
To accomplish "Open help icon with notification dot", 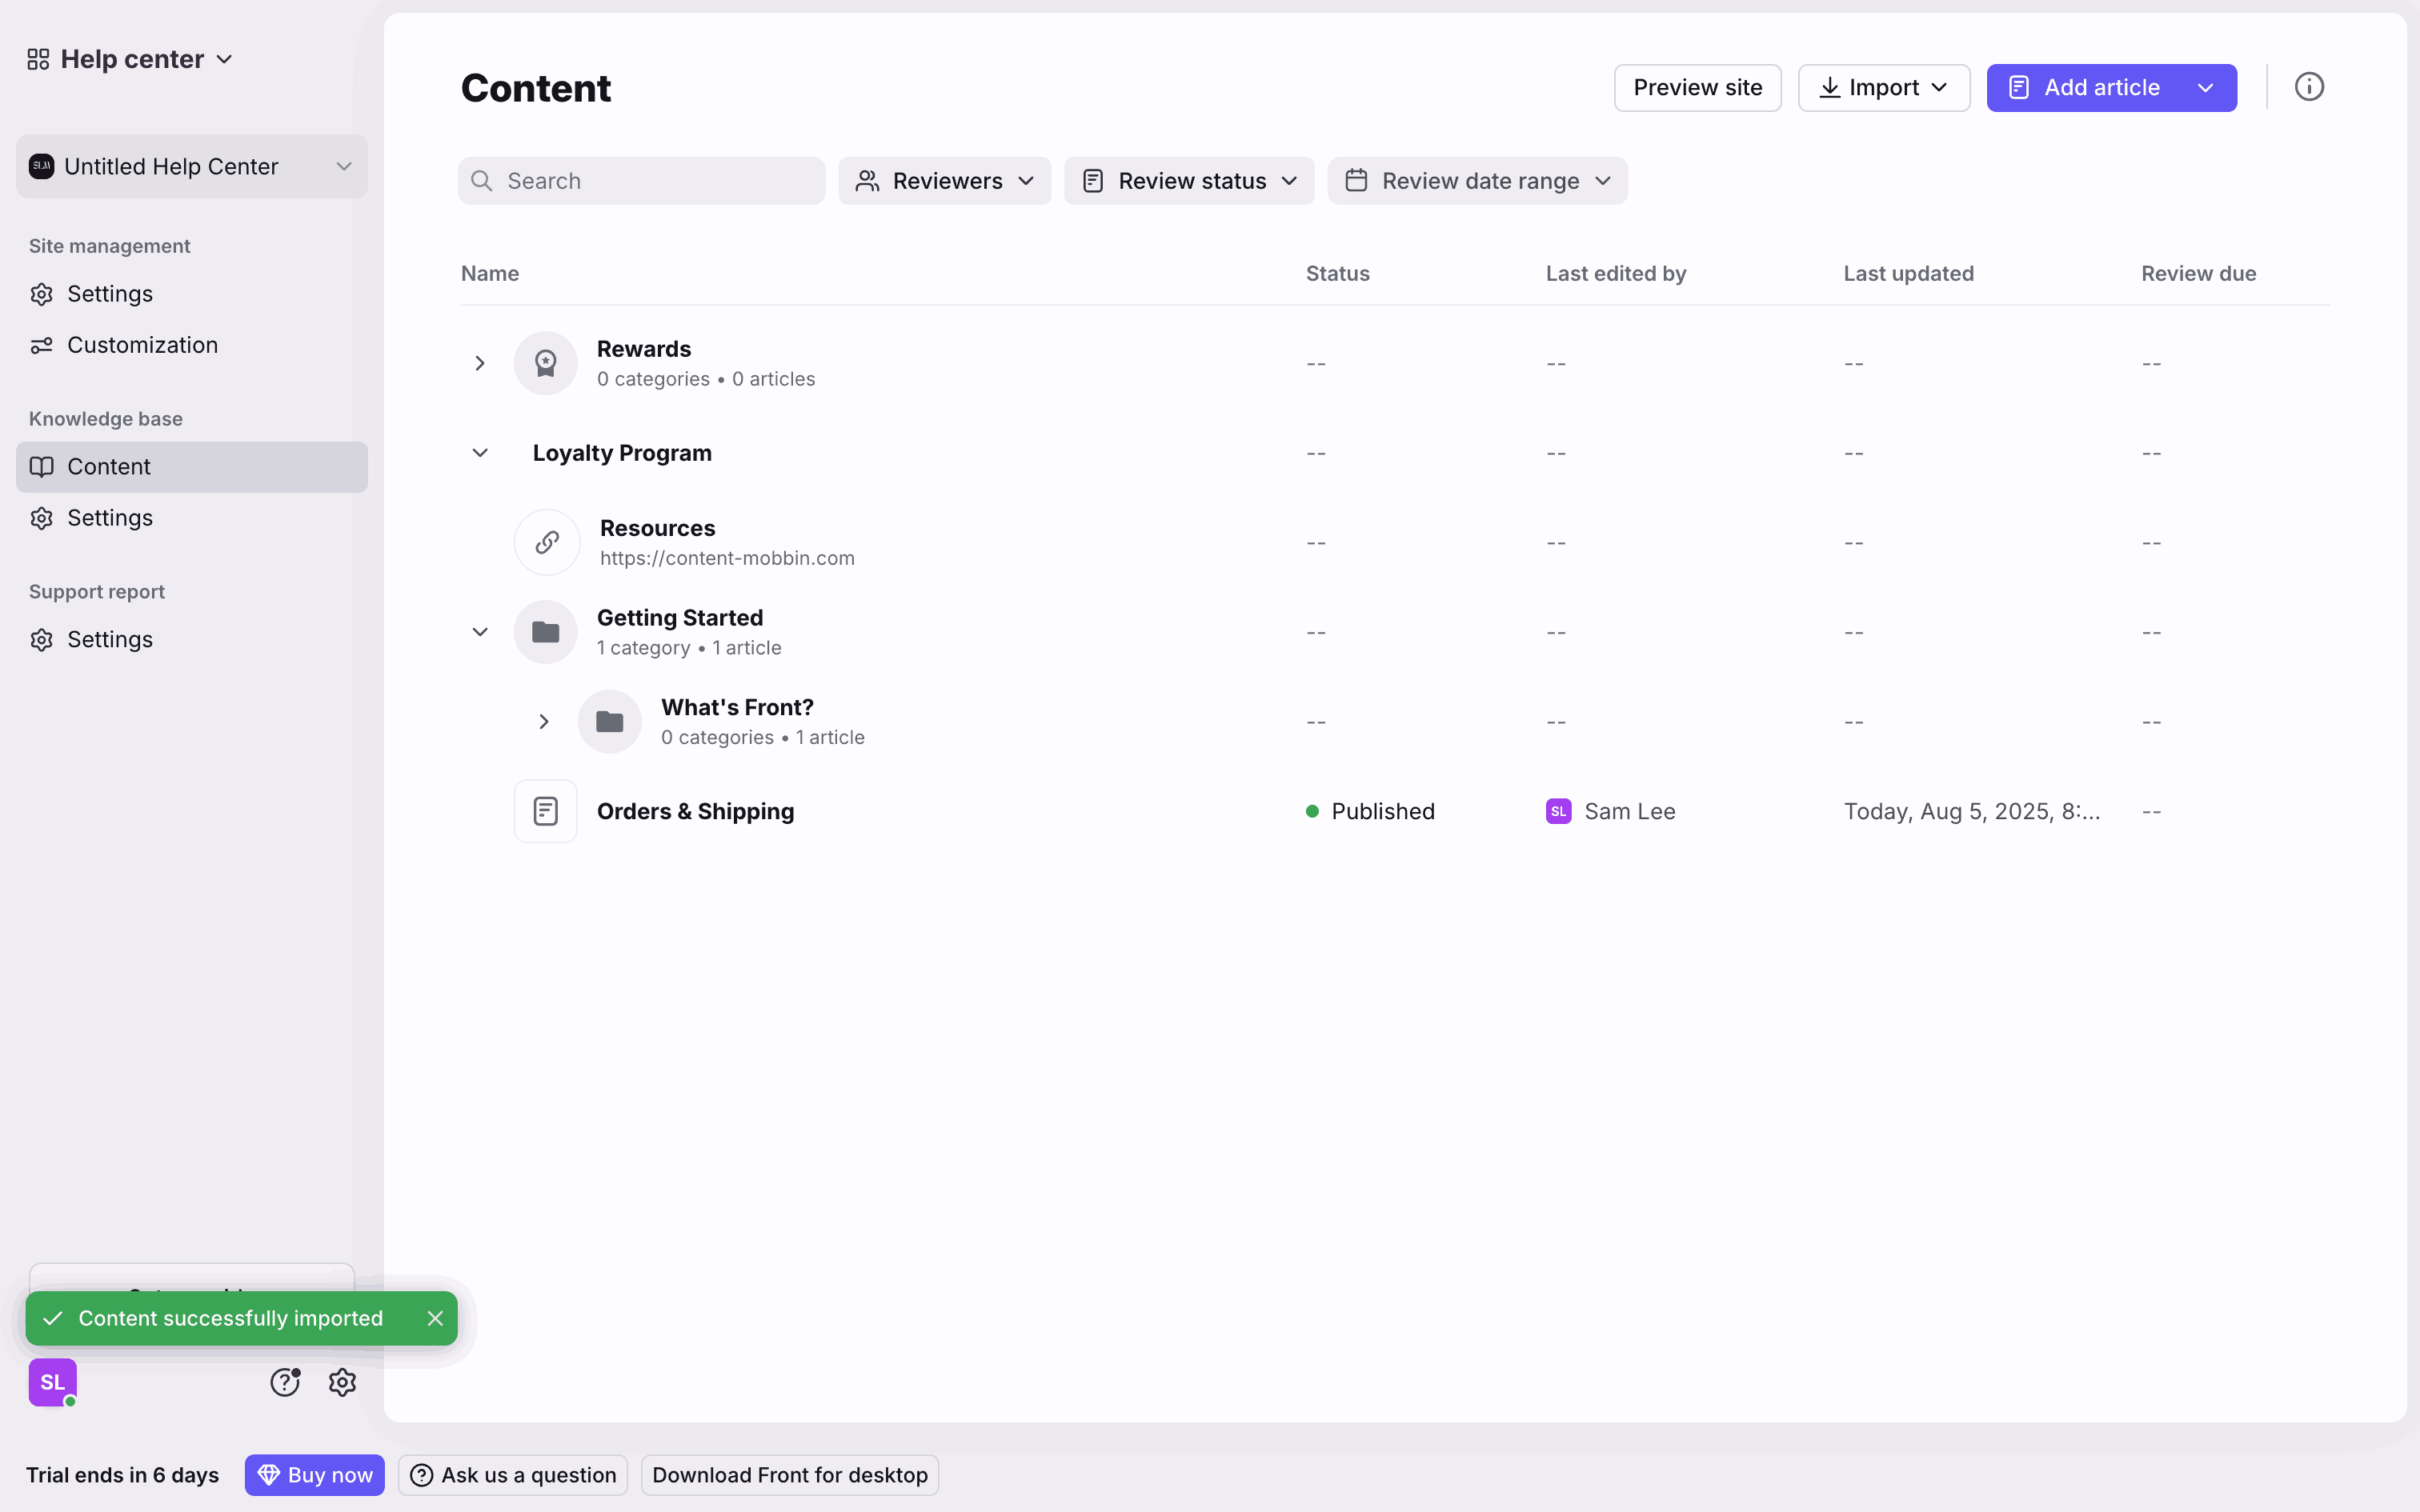I will [x=285, y=1382].
